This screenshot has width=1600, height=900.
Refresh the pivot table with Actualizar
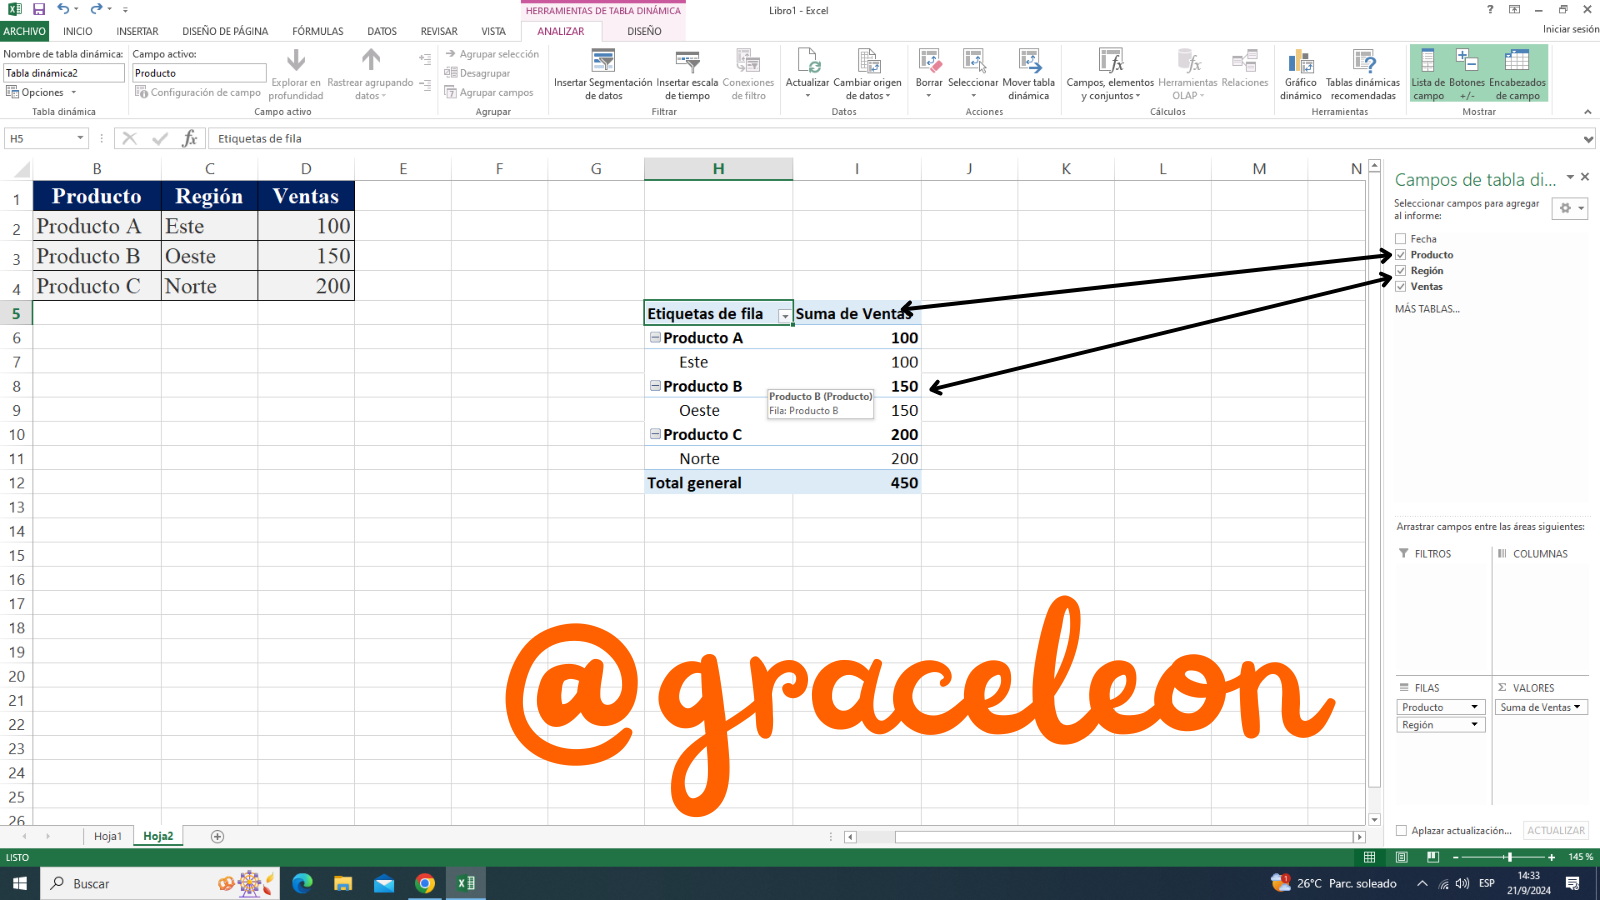(807, 74)
